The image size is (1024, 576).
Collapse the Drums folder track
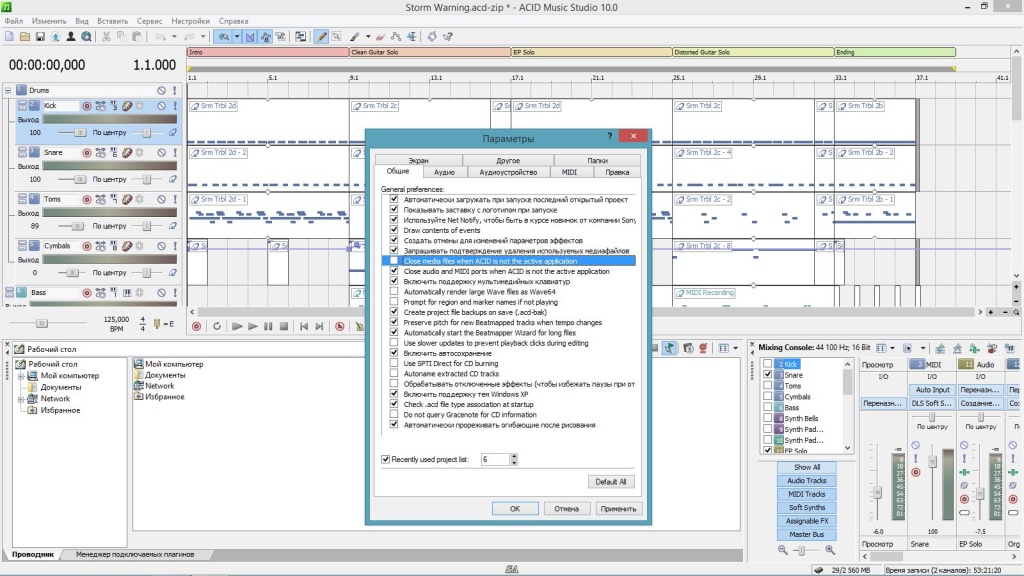[8, 90]
